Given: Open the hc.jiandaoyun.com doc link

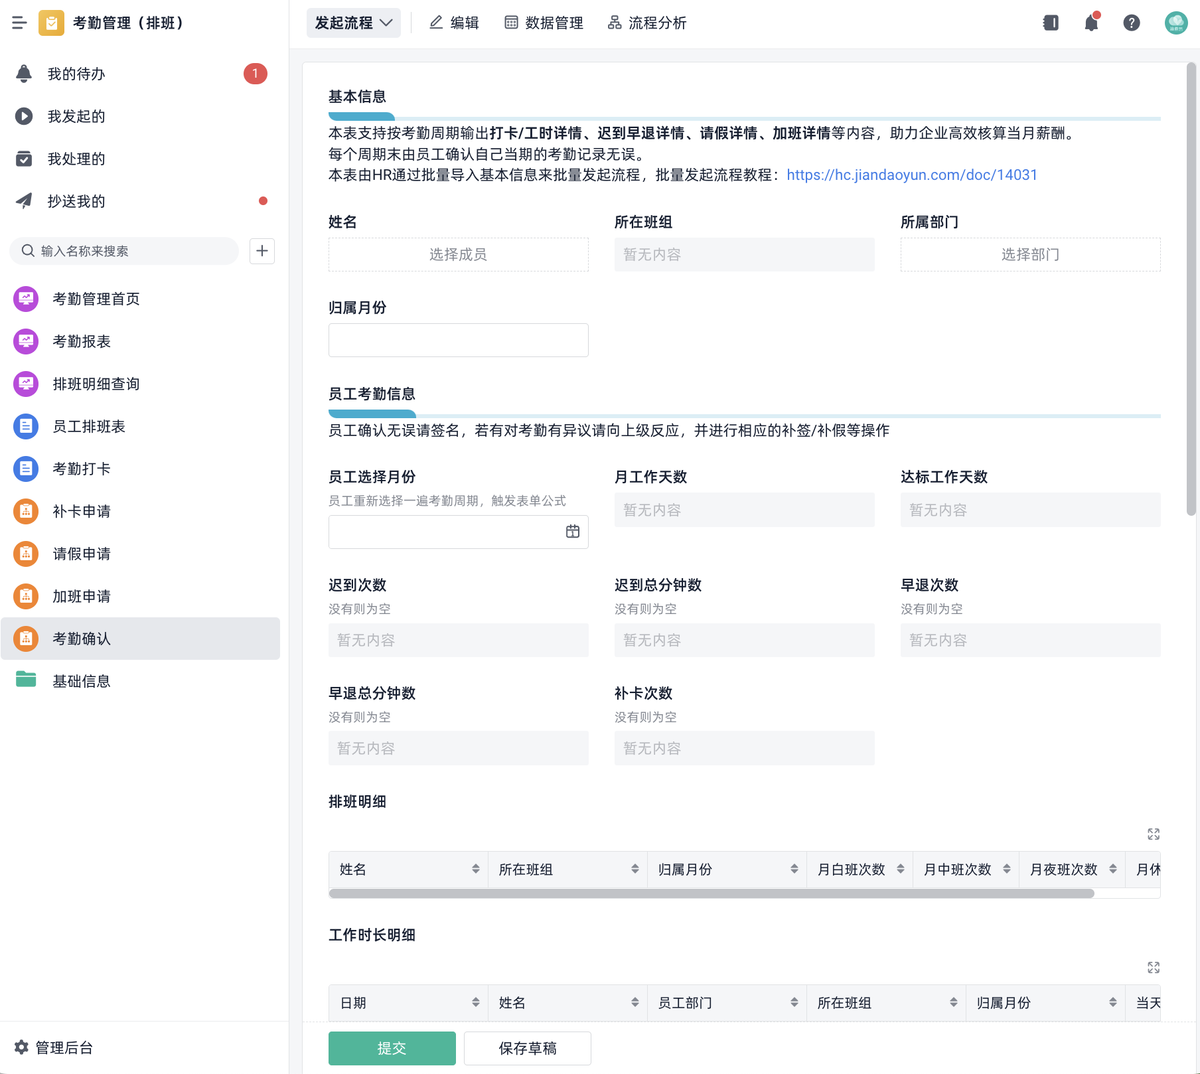Looking at the screenshot, I should [911, 174].
